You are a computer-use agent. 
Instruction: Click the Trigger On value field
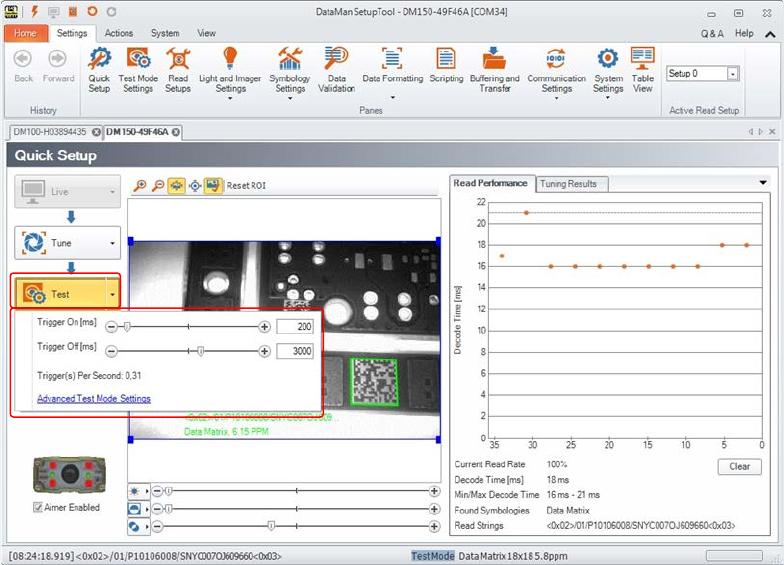click(x=295, y=327)
